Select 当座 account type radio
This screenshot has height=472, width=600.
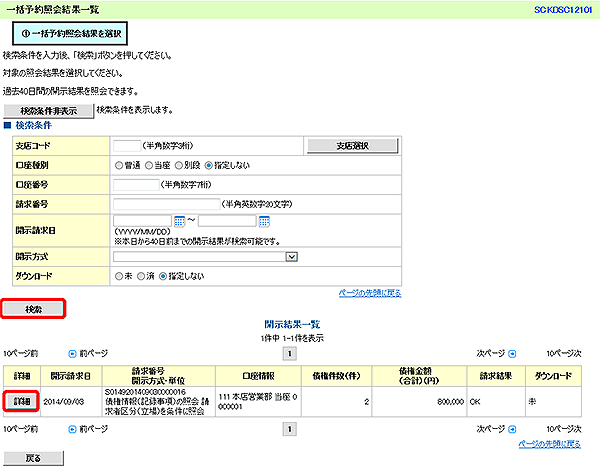point(149,165)
